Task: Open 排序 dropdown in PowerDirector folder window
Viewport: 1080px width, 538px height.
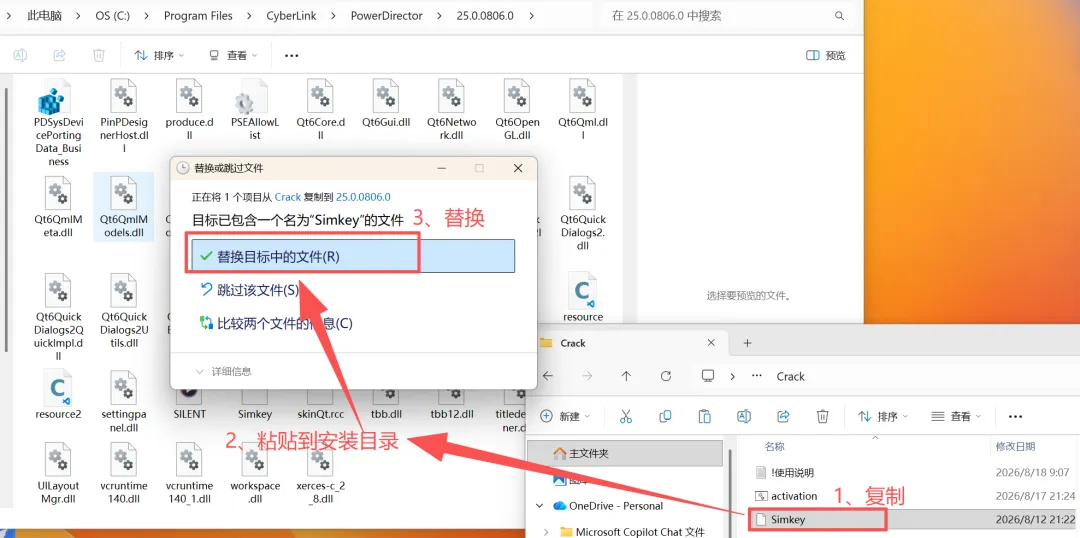Action: click(x=159, y=55)
